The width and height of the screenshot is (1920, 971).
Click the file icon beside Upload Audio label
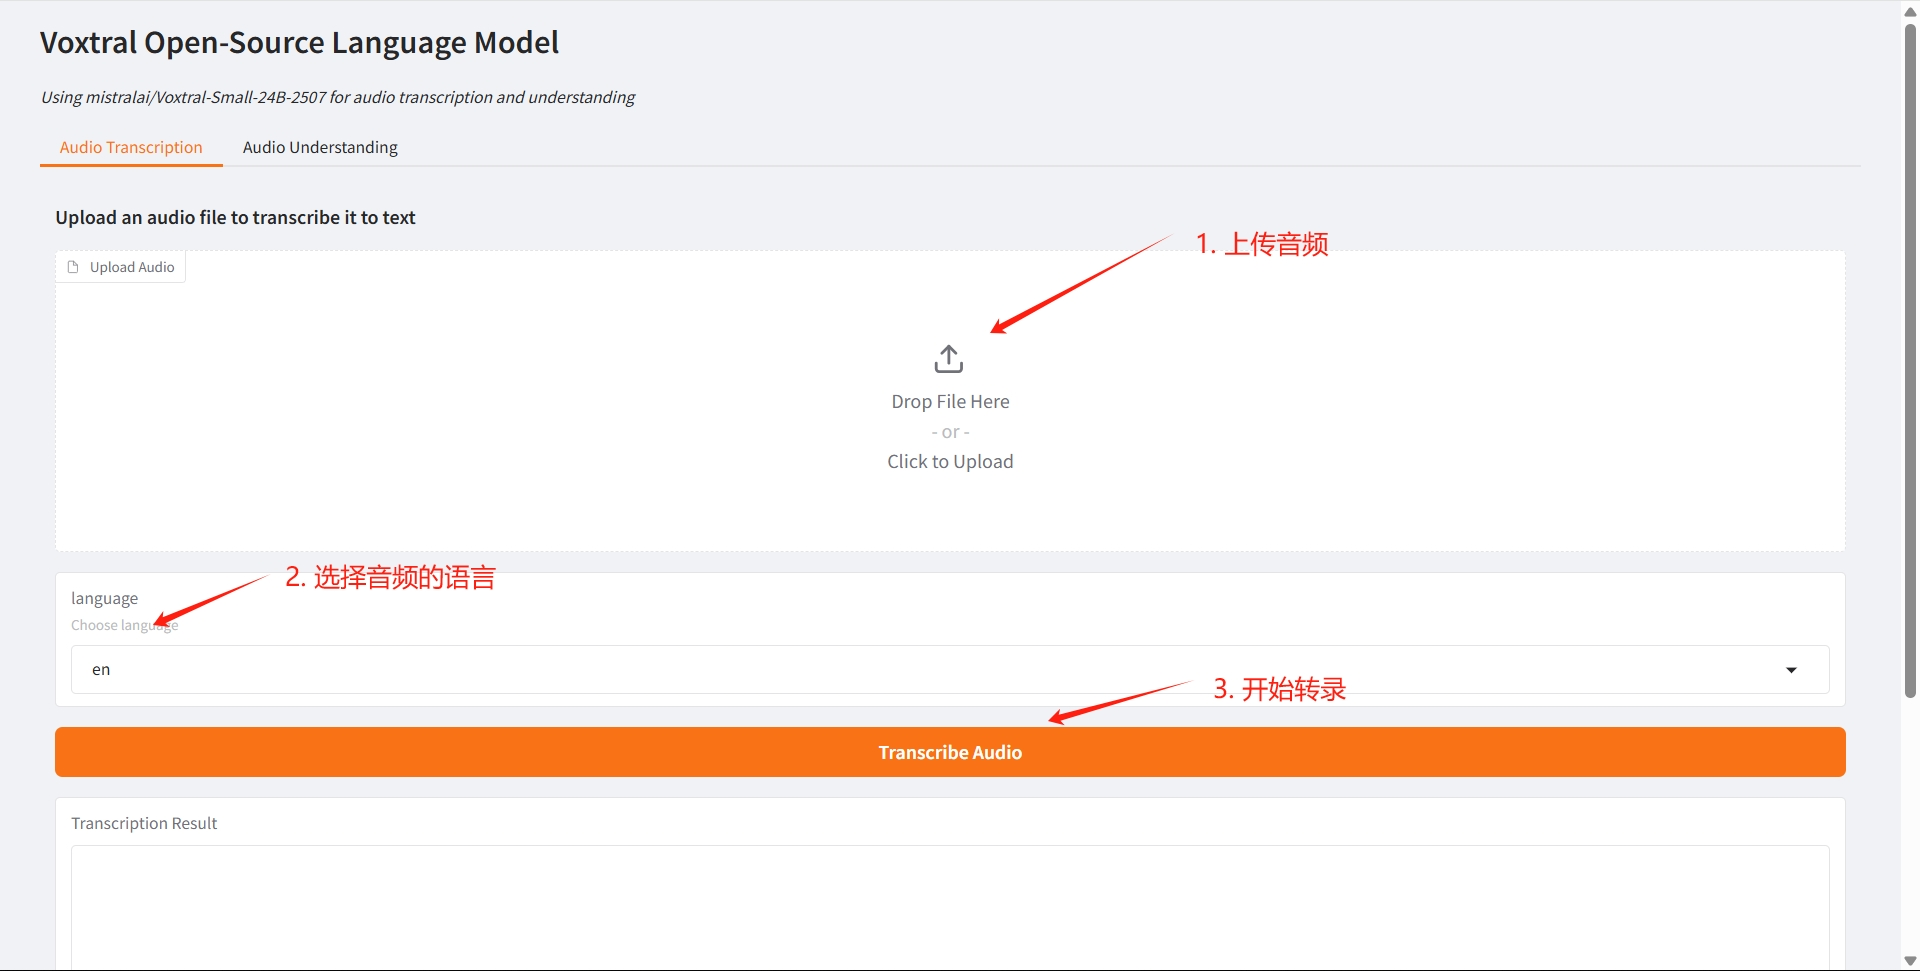[73, 267]
